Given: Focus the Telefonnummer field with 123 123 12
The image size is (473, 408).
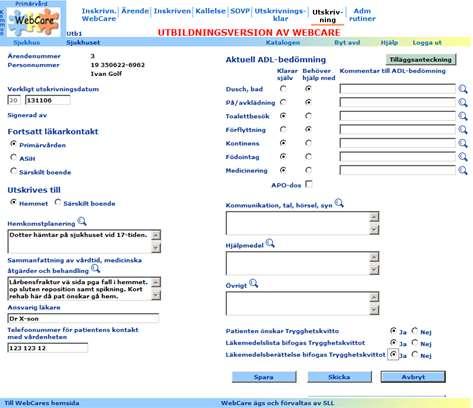Looking at the screenshot, I should pos(48,348).
